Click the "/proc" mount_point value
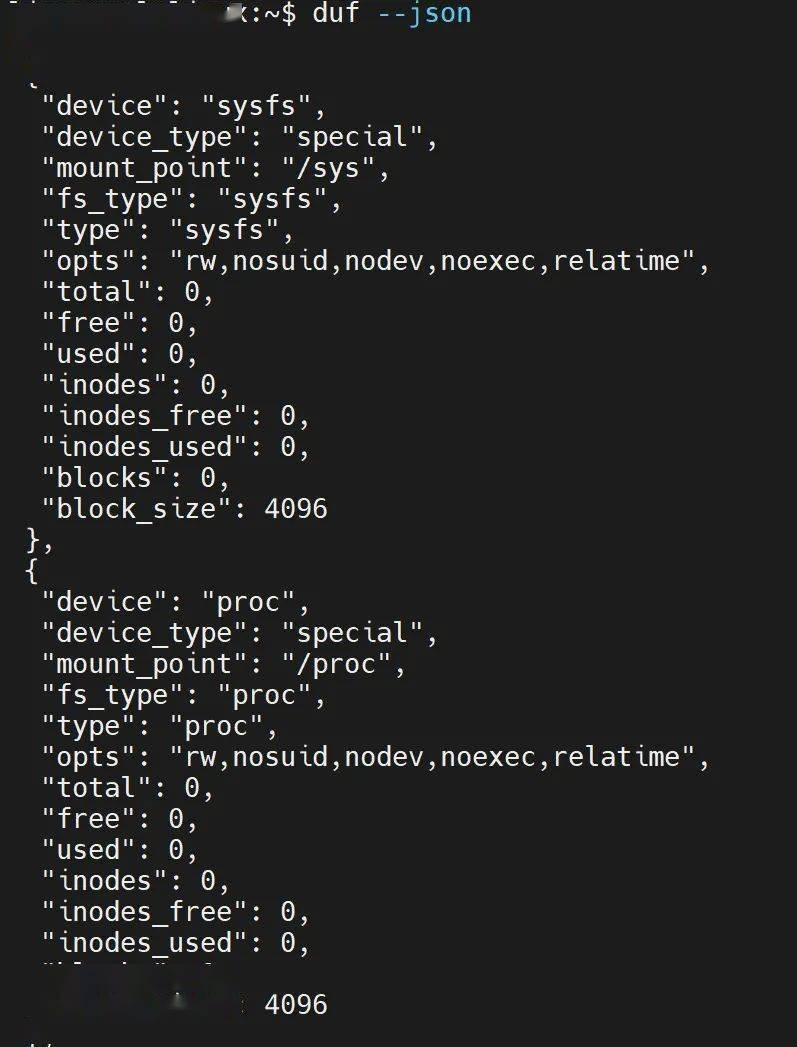 point(336,664)
